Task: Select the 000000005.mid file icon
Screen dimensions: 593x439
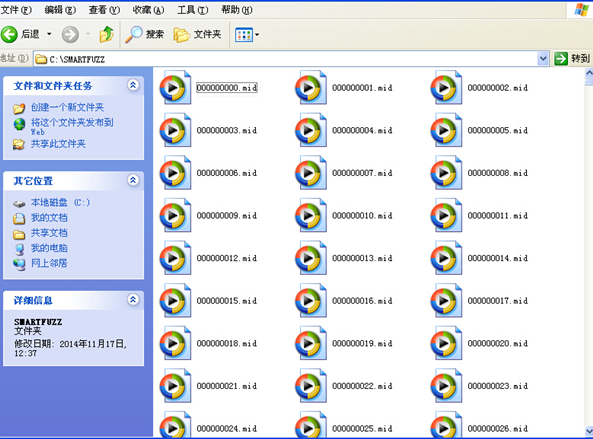Action: (x=446, y=130)
